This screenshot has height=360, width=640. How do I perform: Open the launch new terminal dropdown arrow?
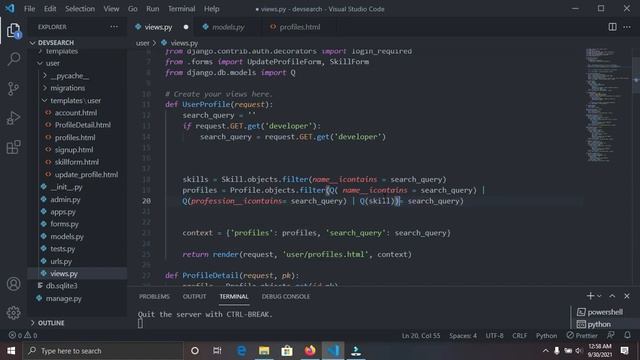pos(599,296)
